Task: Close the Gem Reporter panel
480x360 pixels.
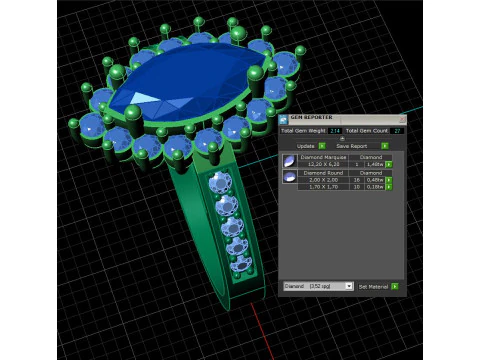Action: 402,119
